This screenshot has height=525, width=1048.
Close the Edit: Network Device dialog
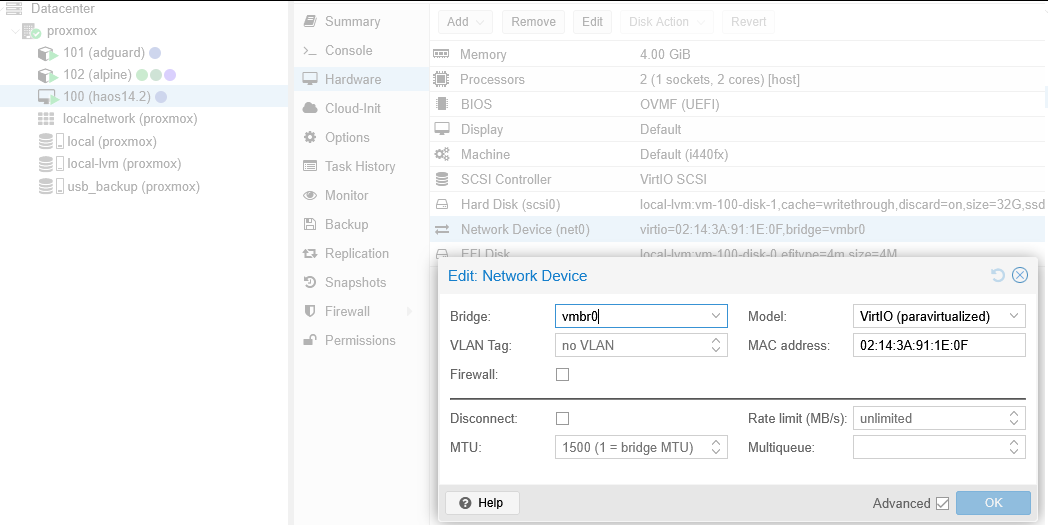pyautogui.click(x=1020, y=275)
